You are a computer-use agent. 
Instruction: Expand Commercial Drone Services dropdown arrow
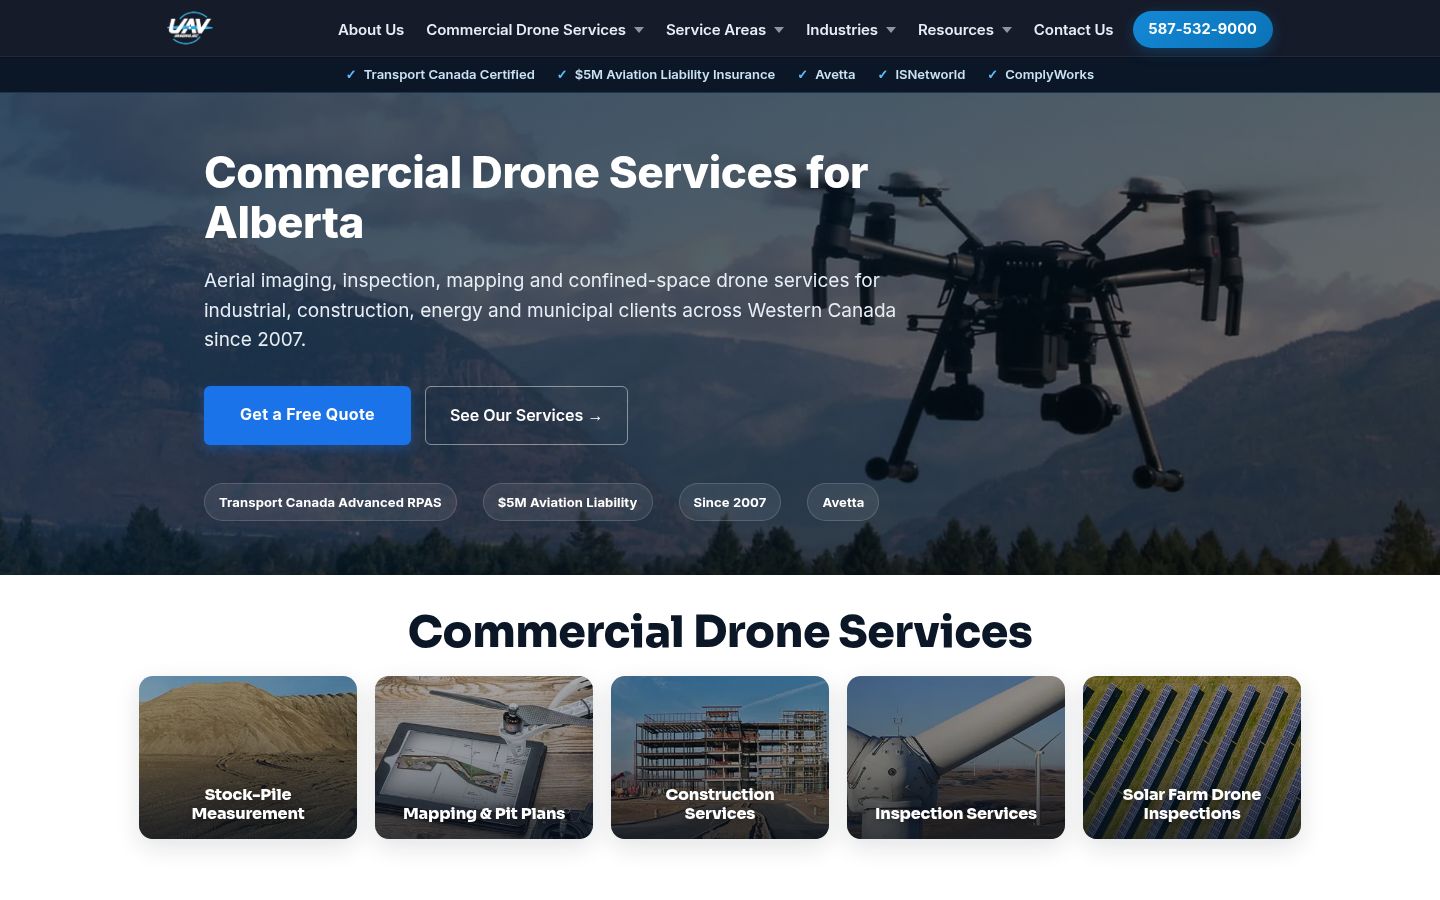639,30
